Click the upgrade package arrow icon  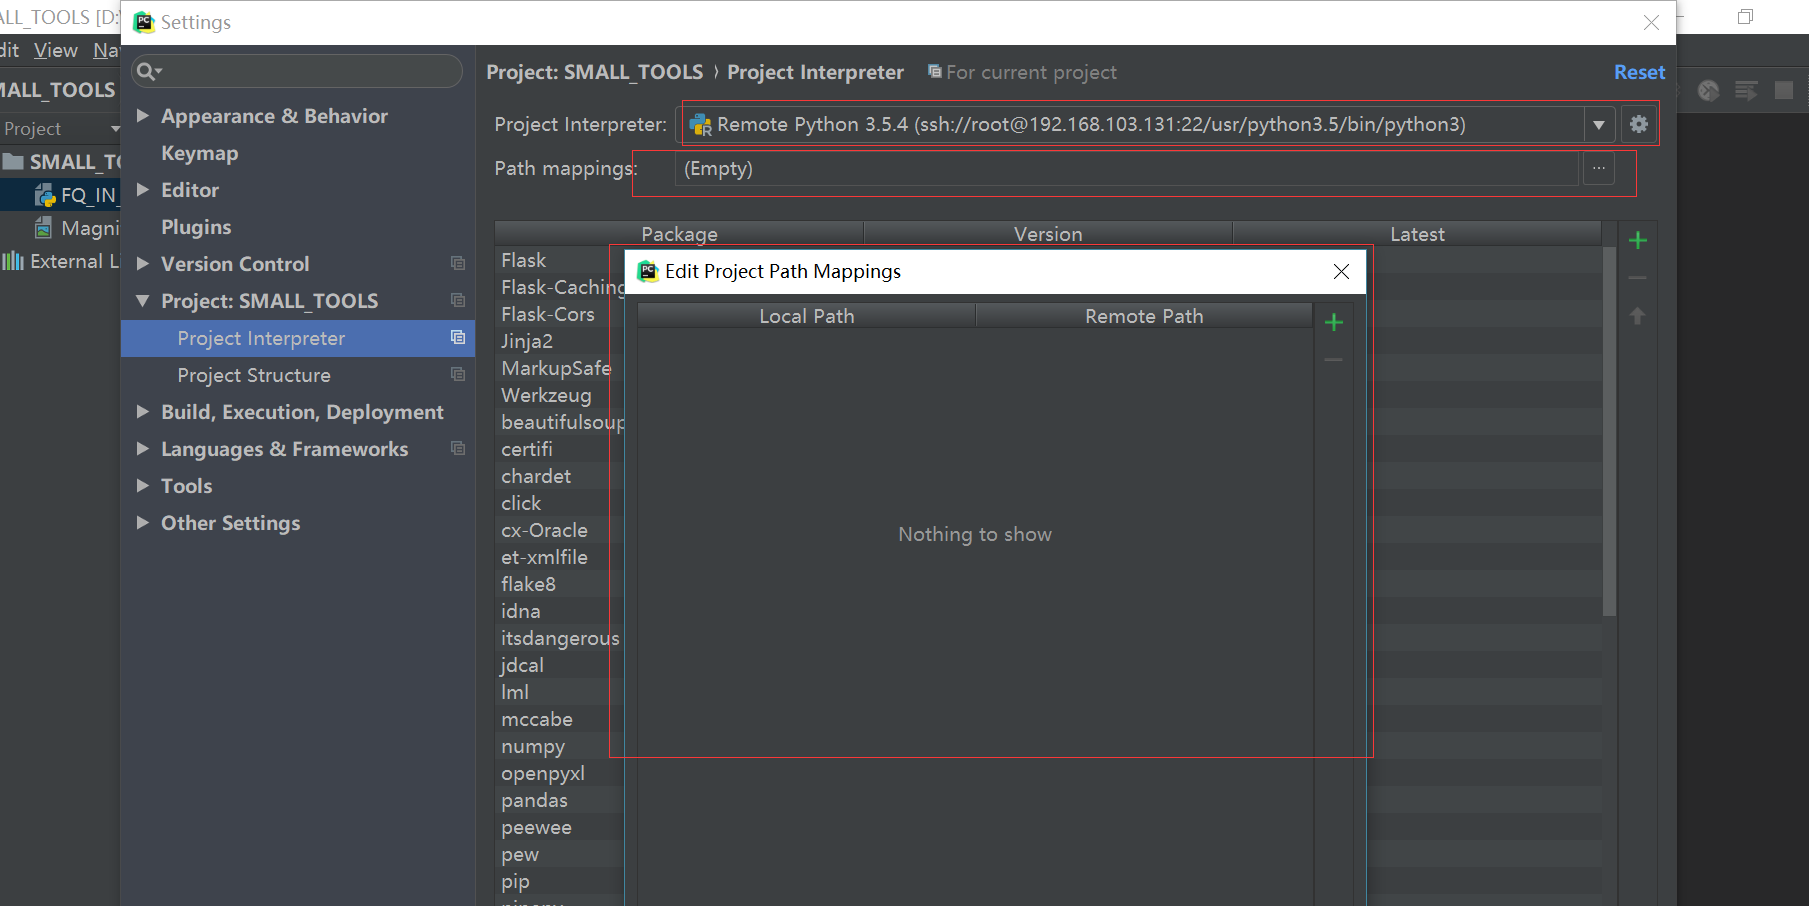pos(1637,316)
